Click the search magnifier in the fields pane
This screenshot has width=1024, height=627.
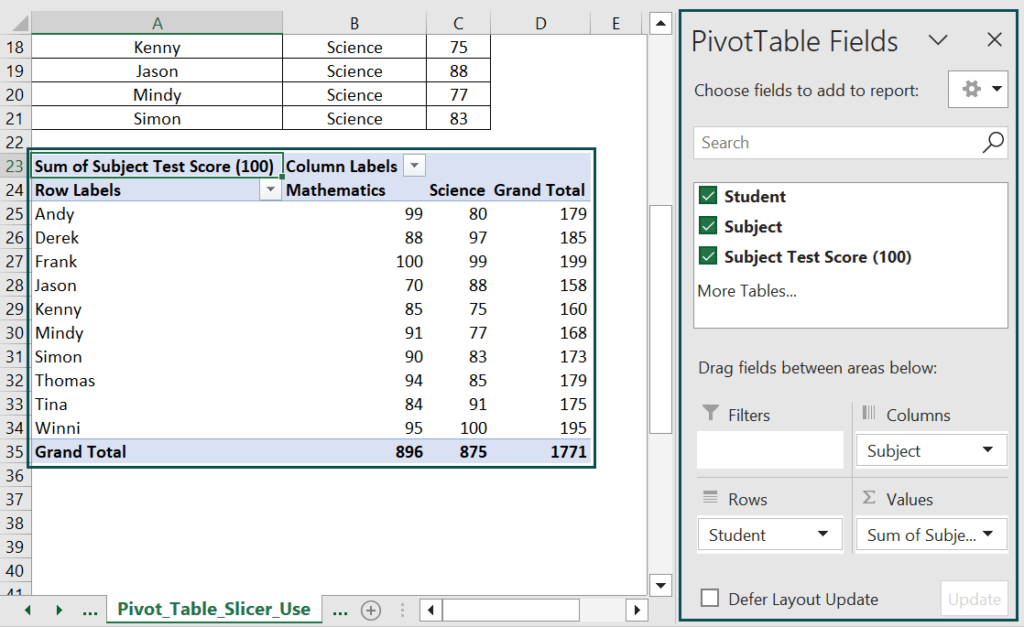pyautogui.click(x=992, y=143)
